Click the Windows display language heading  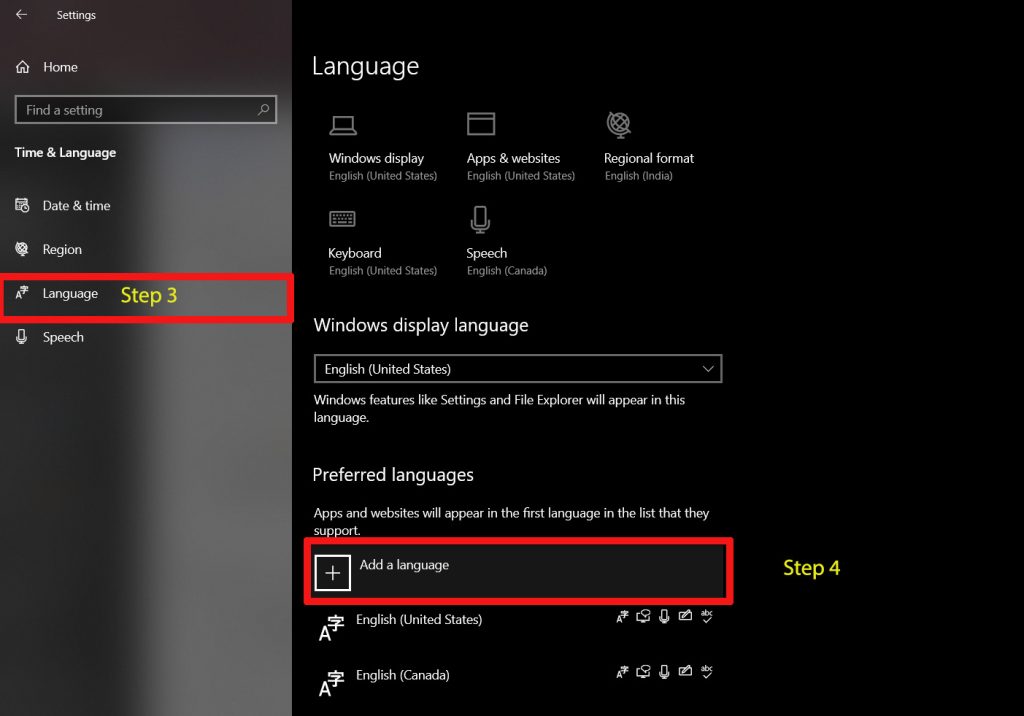(x=421, y=325)
